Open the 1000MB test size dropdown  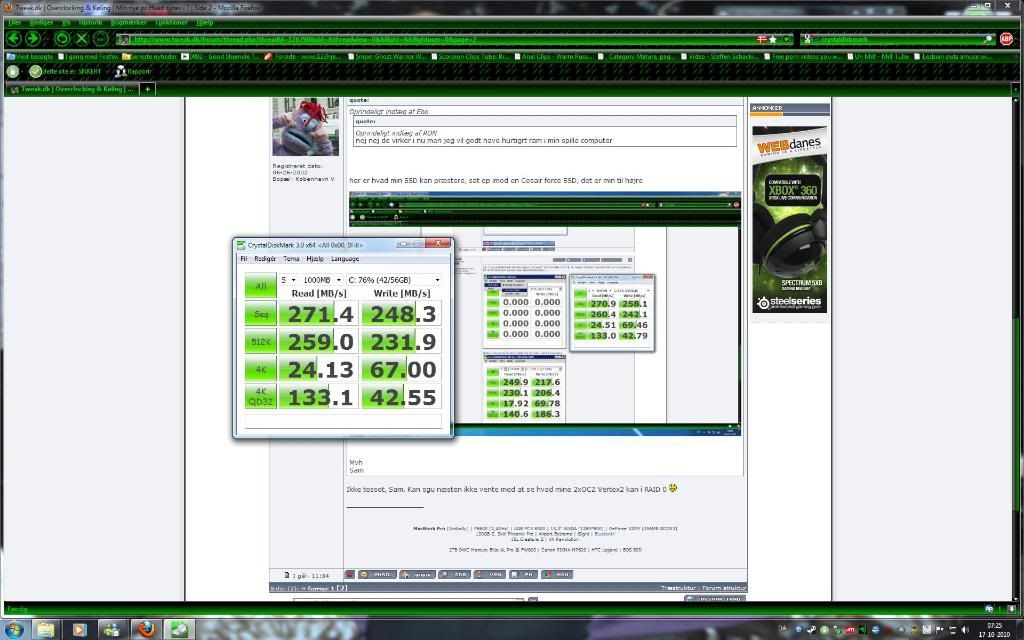pos(321,280)
